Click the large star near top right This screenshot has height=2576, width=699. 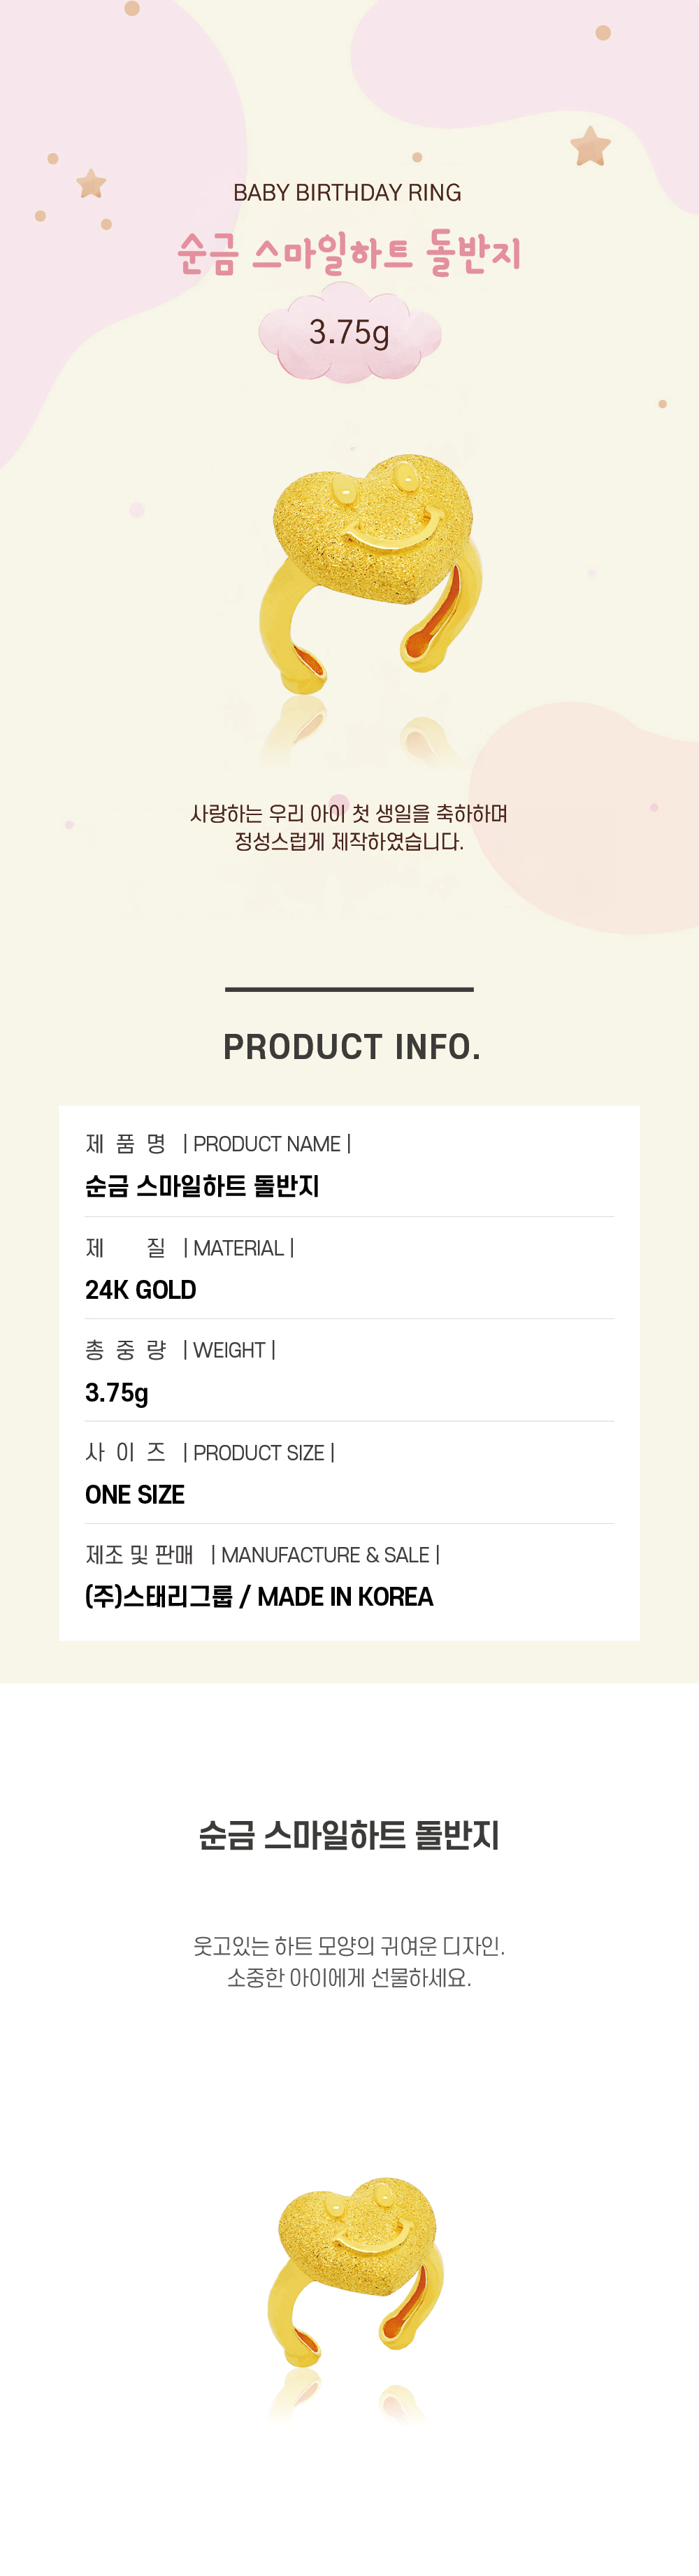590,146
